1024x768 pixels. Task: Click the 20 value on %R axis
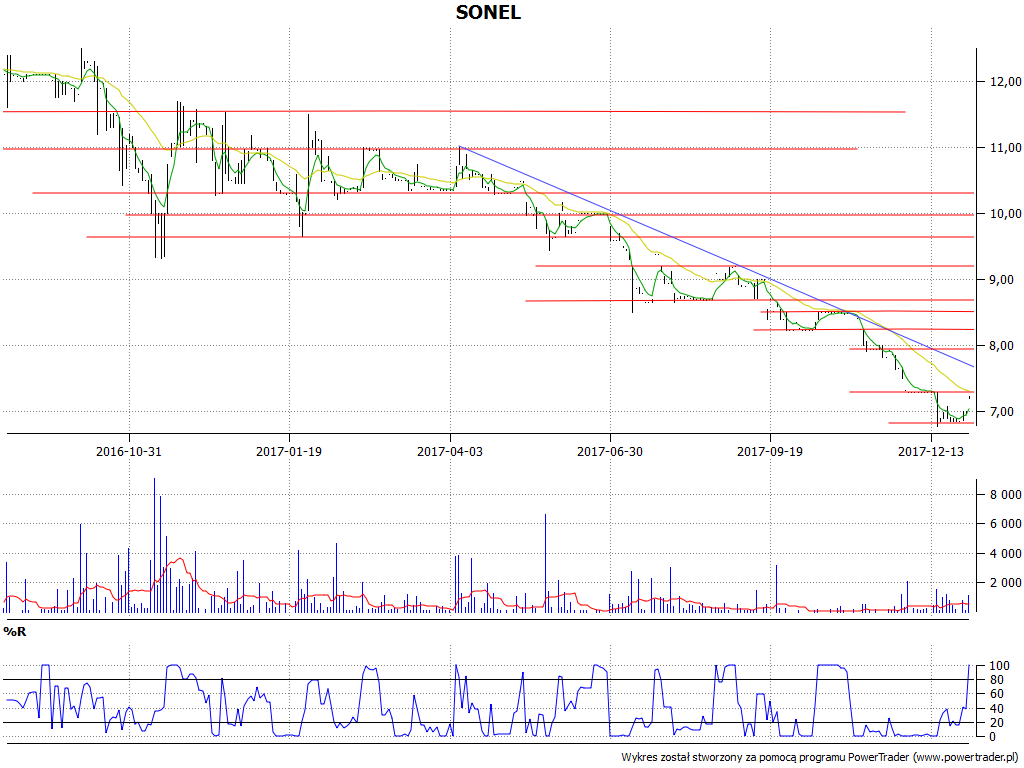coord(997,722)
